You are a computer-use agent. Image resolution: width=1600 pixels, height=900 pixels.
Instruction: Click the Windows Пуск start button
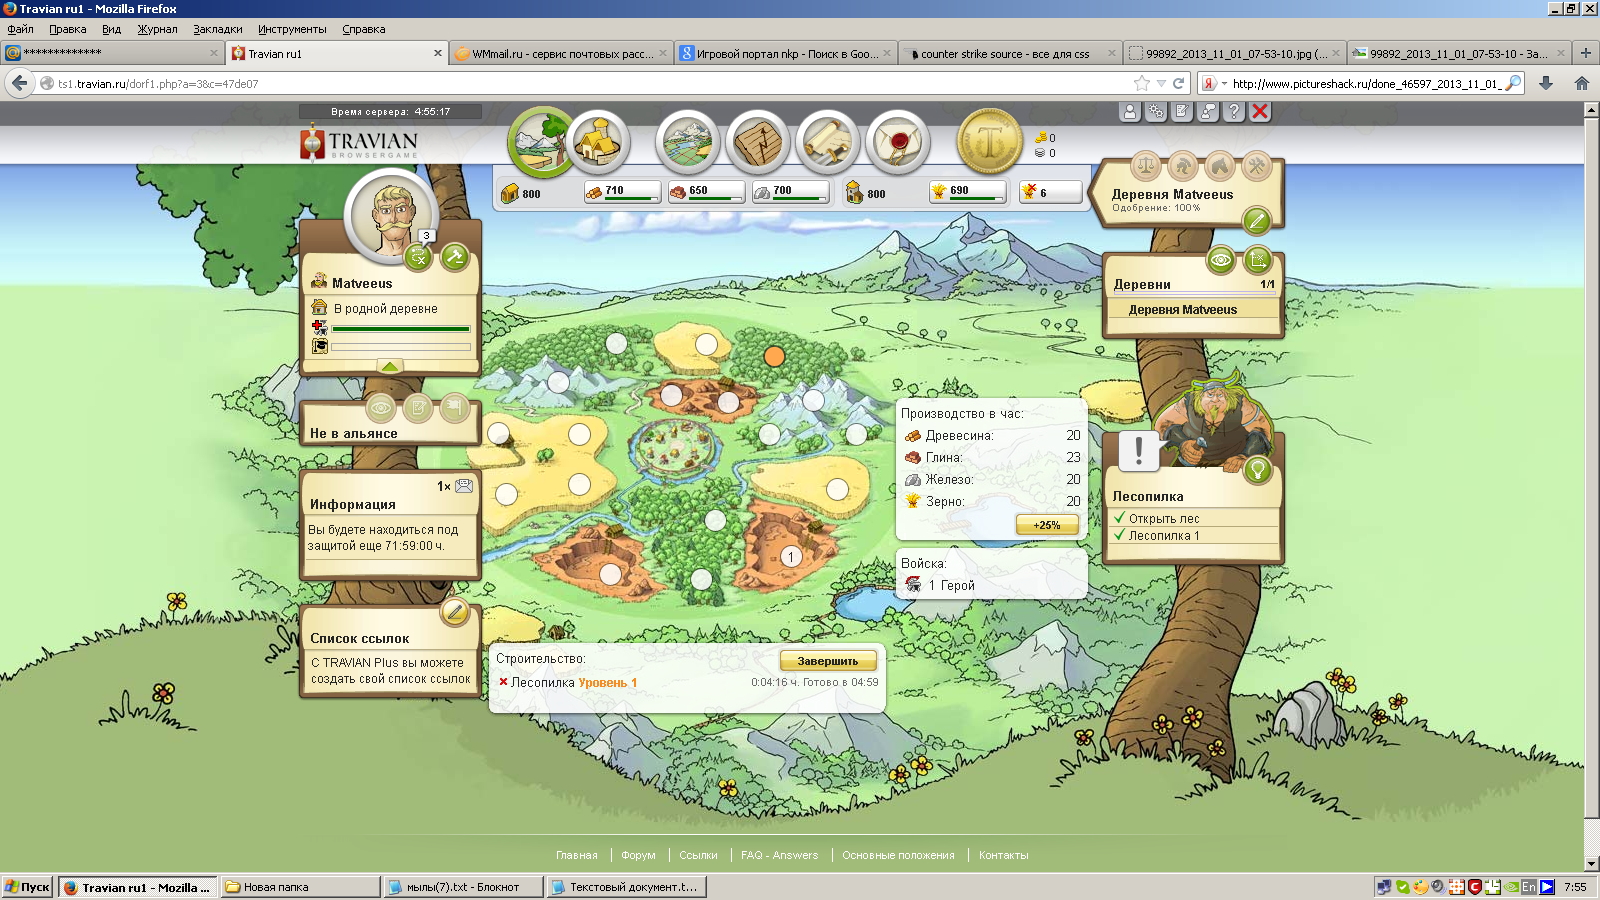point(27,887)
